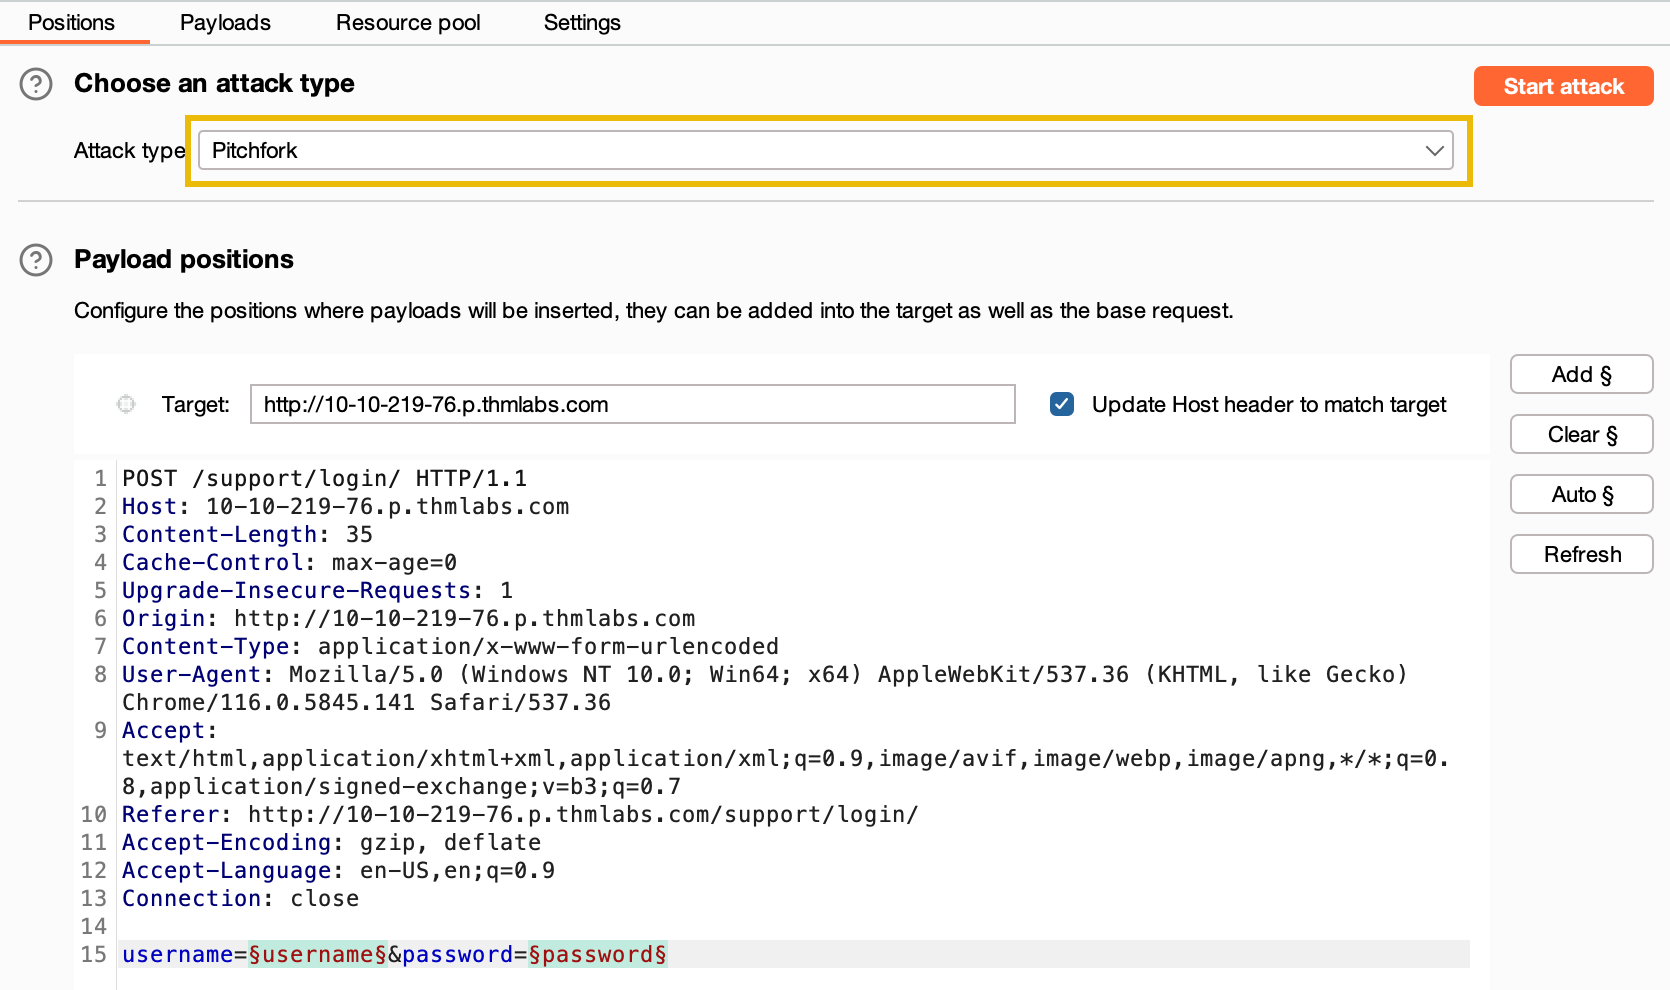Click the §username§ payload position

coord(318,954)
